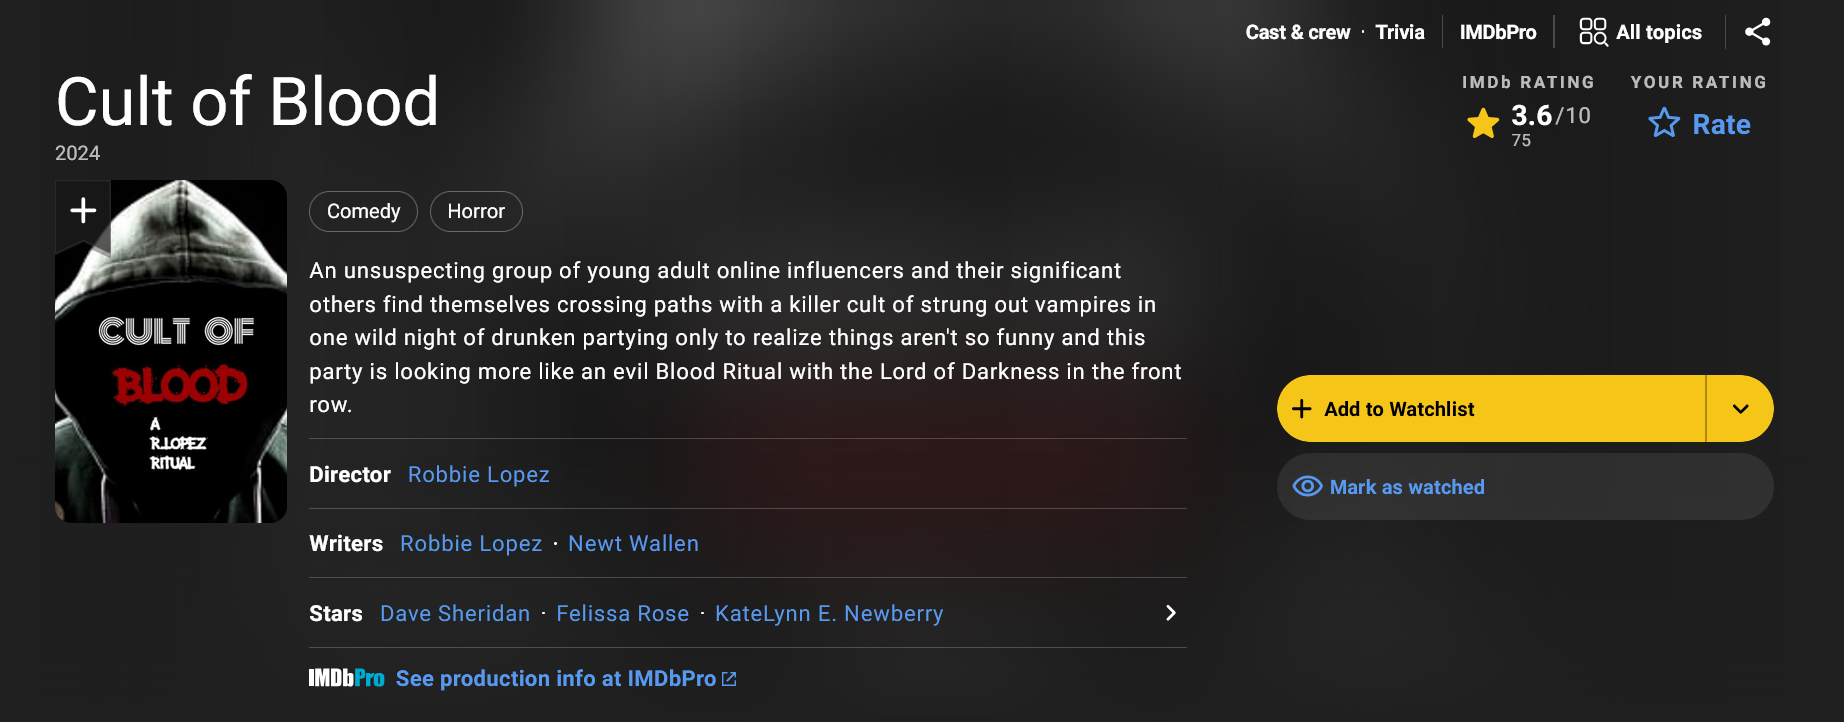Viewport: 1844px width, 722px height.
Task: Click the Director label
Action: pyautogui.click(x=350, y=475)
